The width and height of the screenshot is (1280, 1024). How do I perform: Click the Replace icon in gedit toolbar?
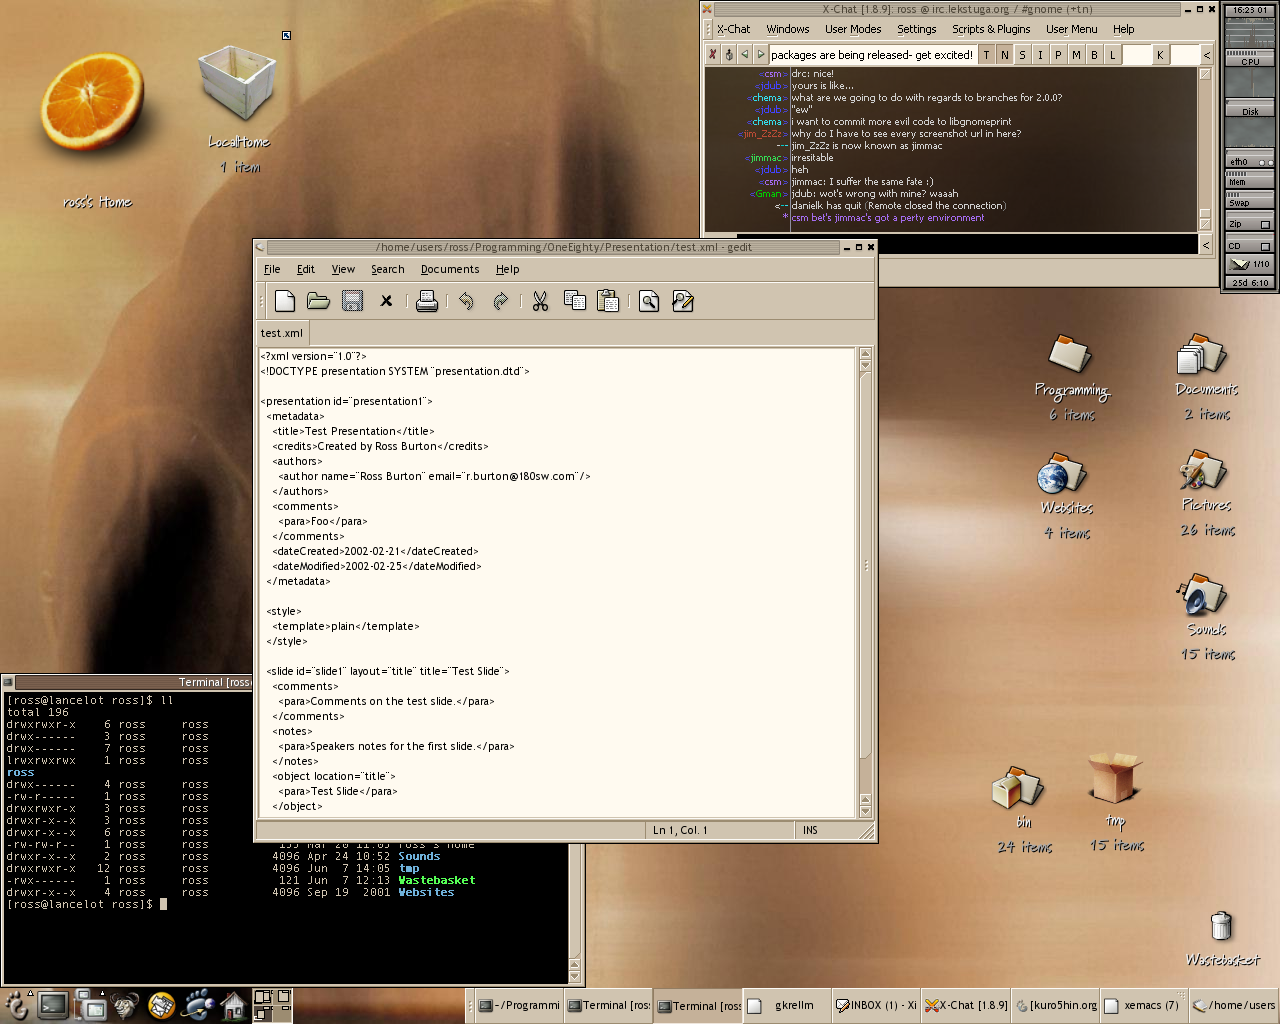683,301
